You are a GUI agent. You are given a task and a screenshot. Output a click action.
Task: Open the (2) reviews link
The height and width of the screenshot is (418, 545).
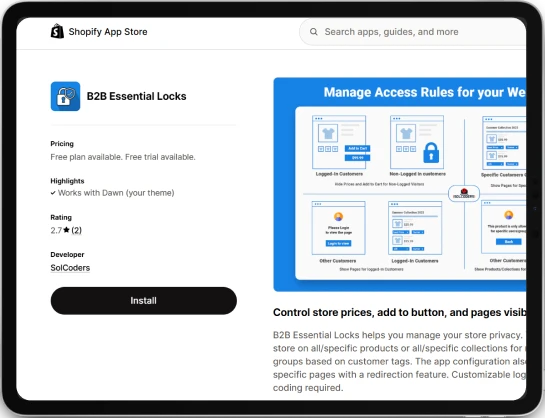(x=76, y=230)
